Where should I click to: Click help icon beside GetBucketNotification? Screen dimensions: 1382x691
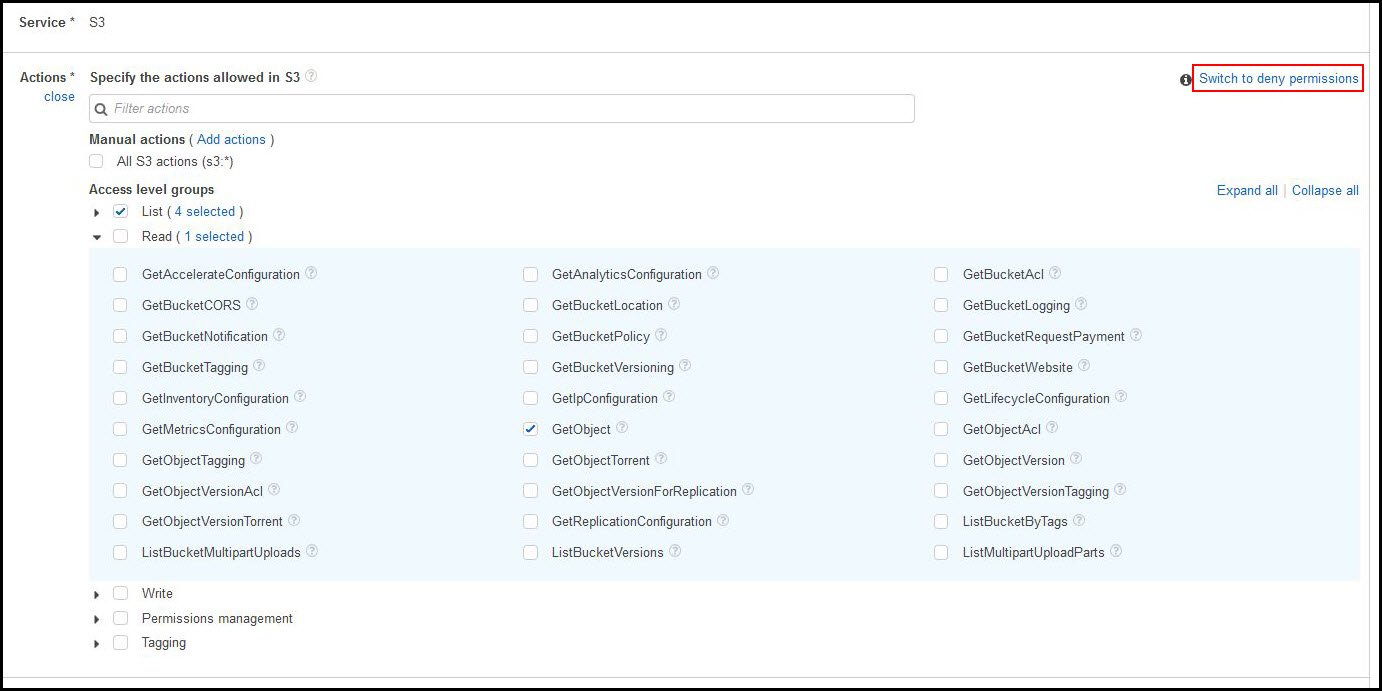279,335
